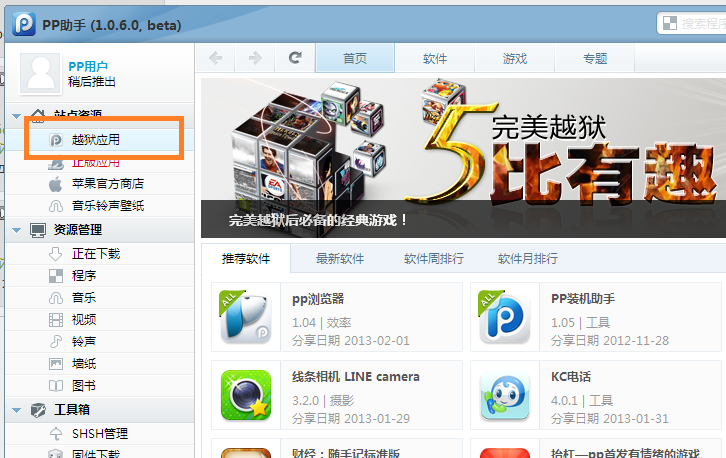Screen dimensions: 726x458
Task: Select the 软件周排行 tab
Action: pos(434,258)
